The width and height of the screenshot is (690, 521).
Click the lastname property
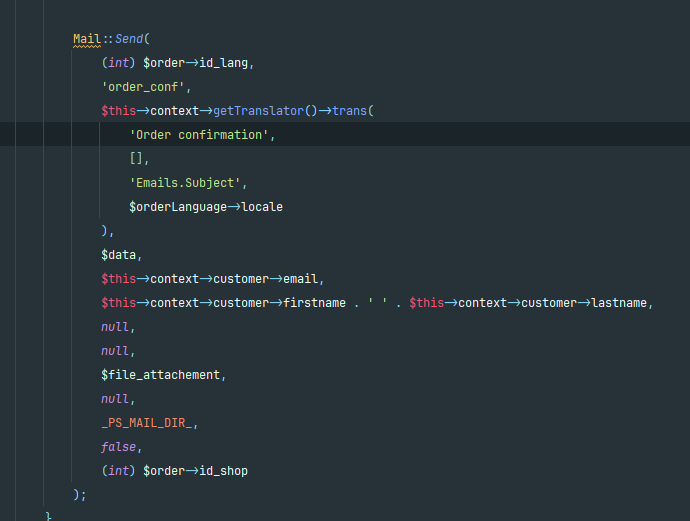619,303
